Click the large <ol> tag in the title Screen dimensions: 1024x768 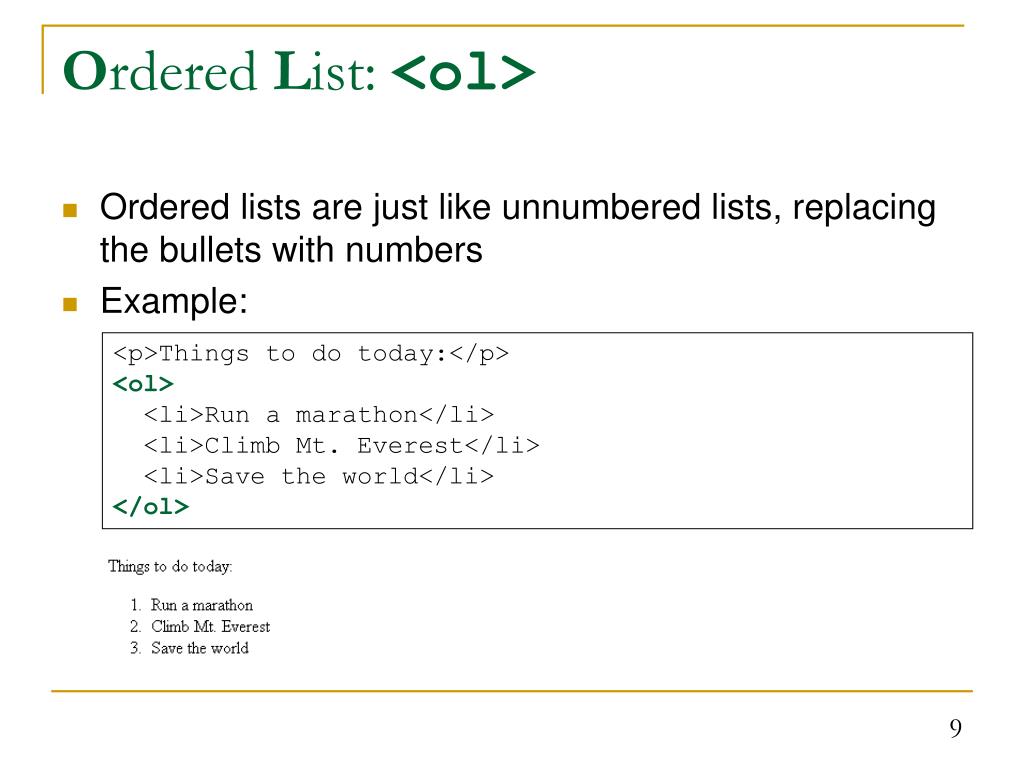pyautogui.click(x=464, y=72)
